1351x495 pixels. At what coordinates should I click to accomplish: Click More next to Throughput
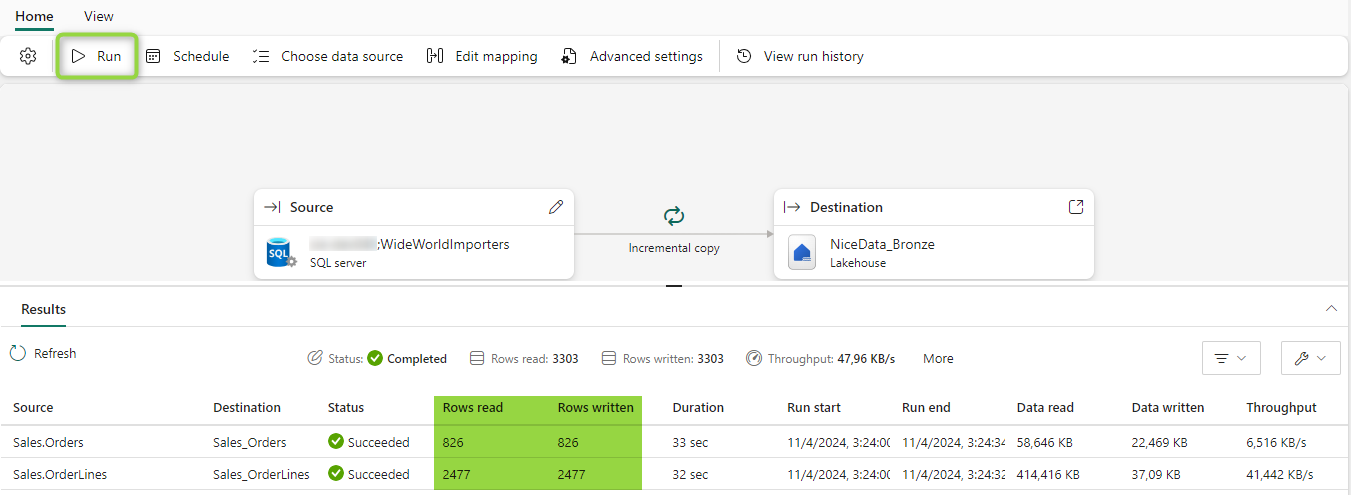tap(938, 358)
